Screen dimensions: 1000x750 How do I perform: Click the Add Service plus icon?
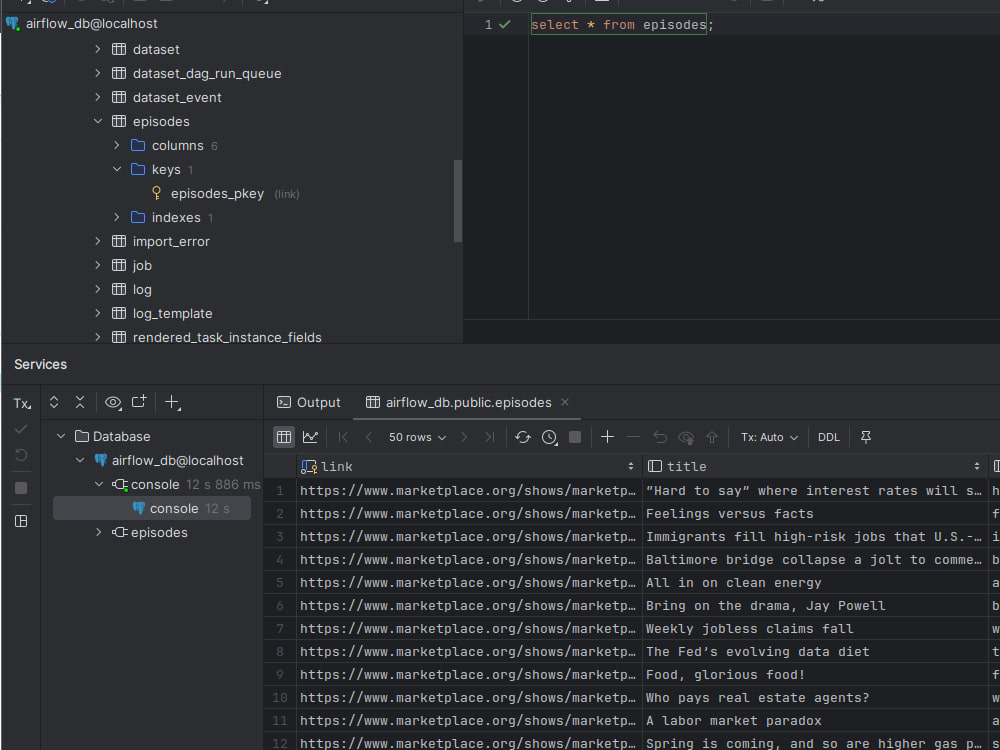[x=172, y=402]
